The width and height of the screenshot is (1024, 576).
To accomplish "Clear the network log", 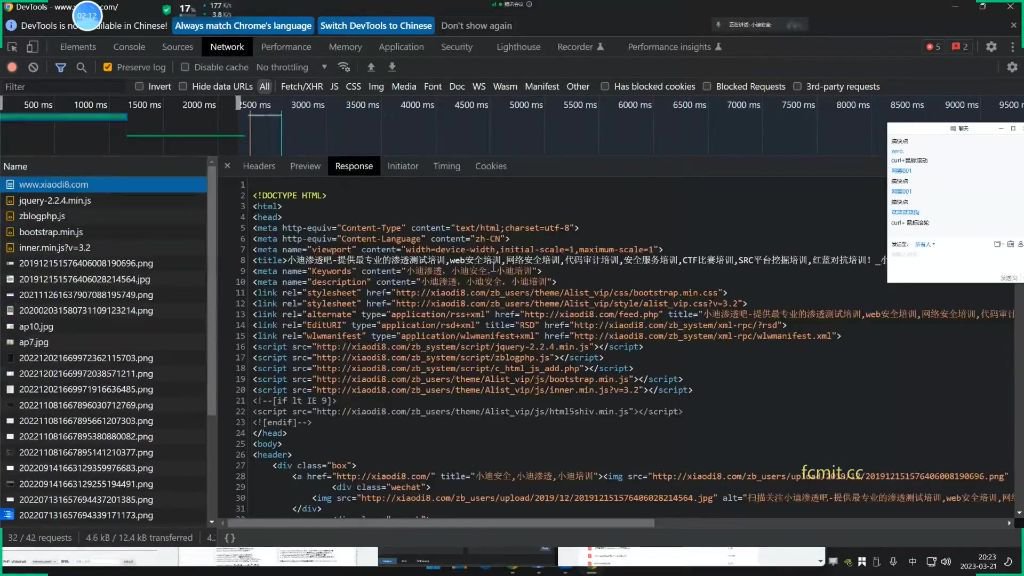I will click(x=33, y=67).
